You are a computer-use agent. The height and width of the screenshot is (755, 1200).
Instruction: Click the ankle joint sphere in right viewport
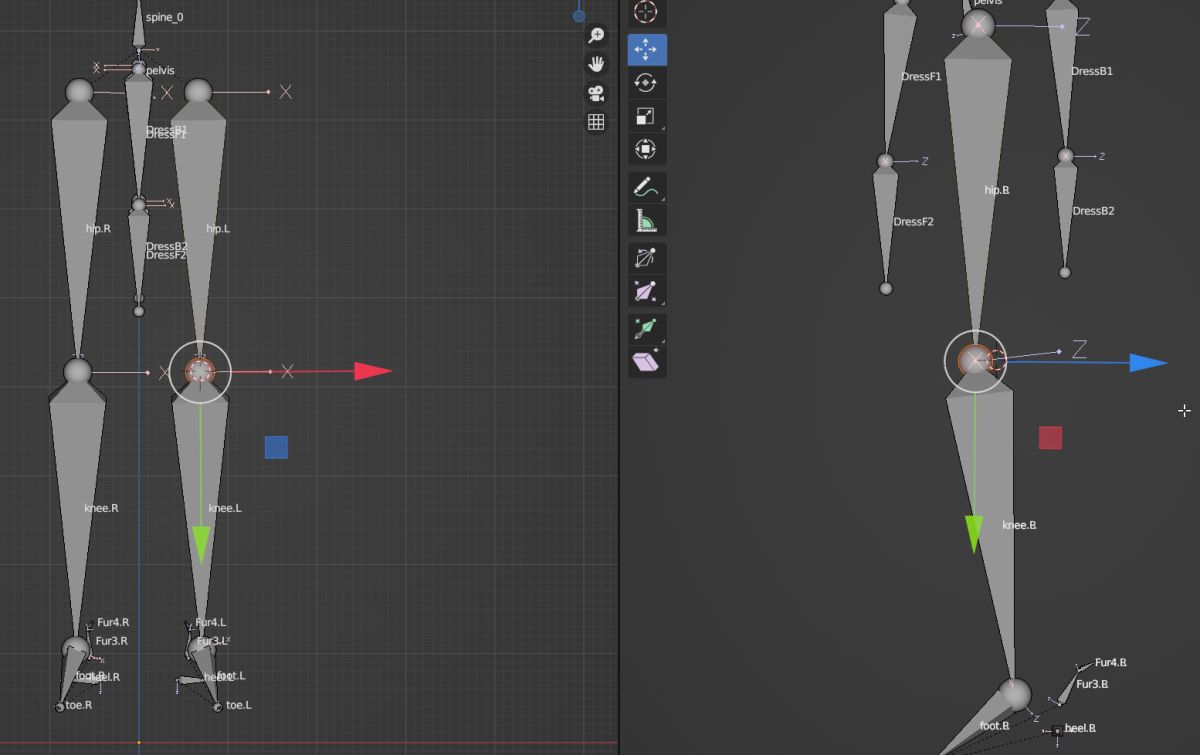(1014, 693)
